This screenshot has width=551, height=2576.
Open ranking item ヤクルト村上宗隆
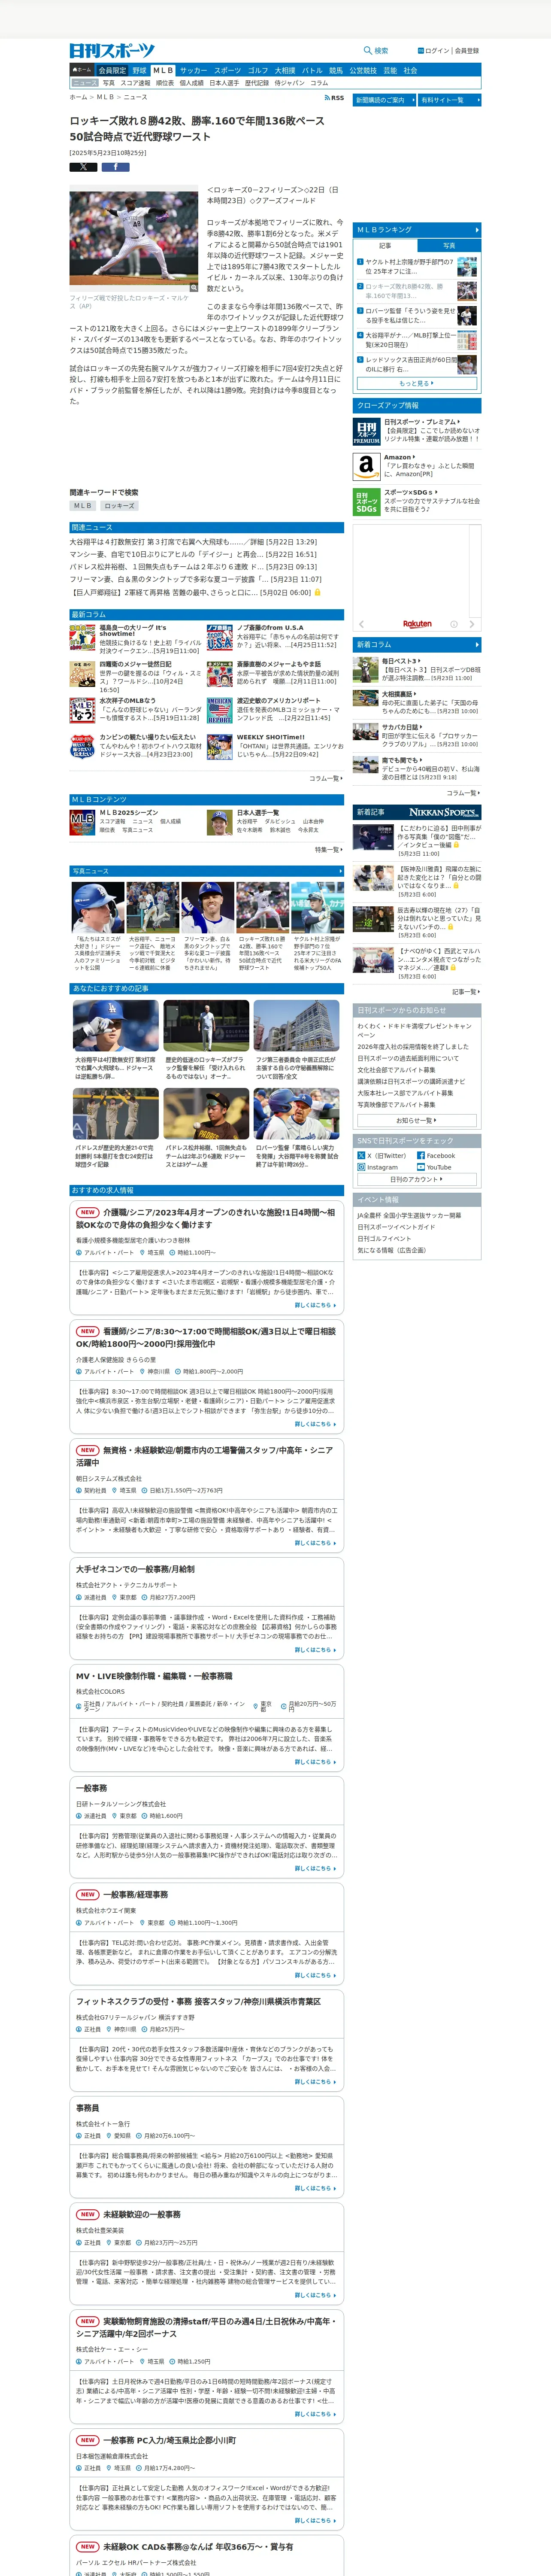410,266
